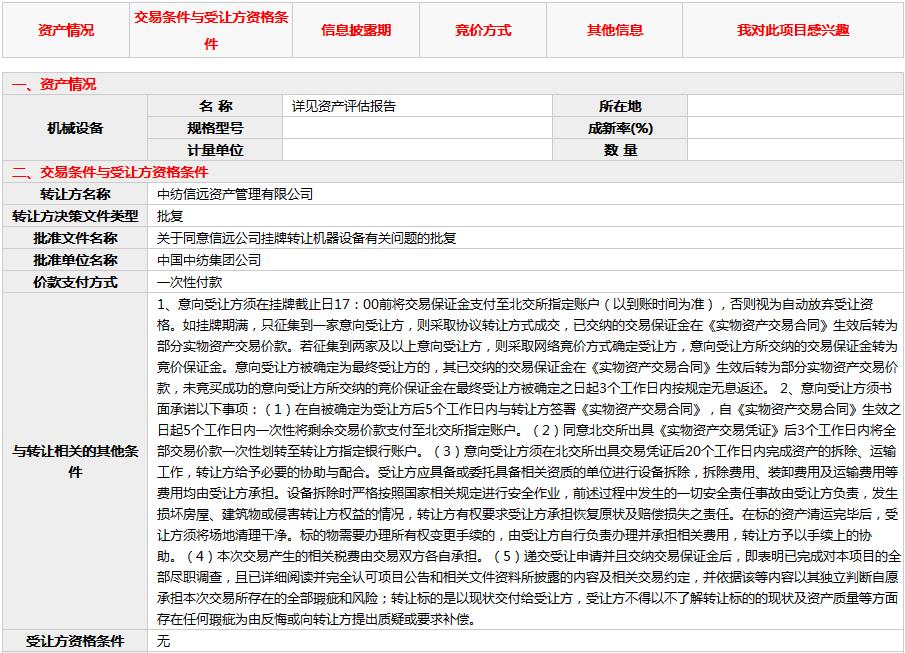The width and height of the screenshot is (905, 653).
Task: Select the 成新率(%) label cell
Action: (x=620, y=128)
